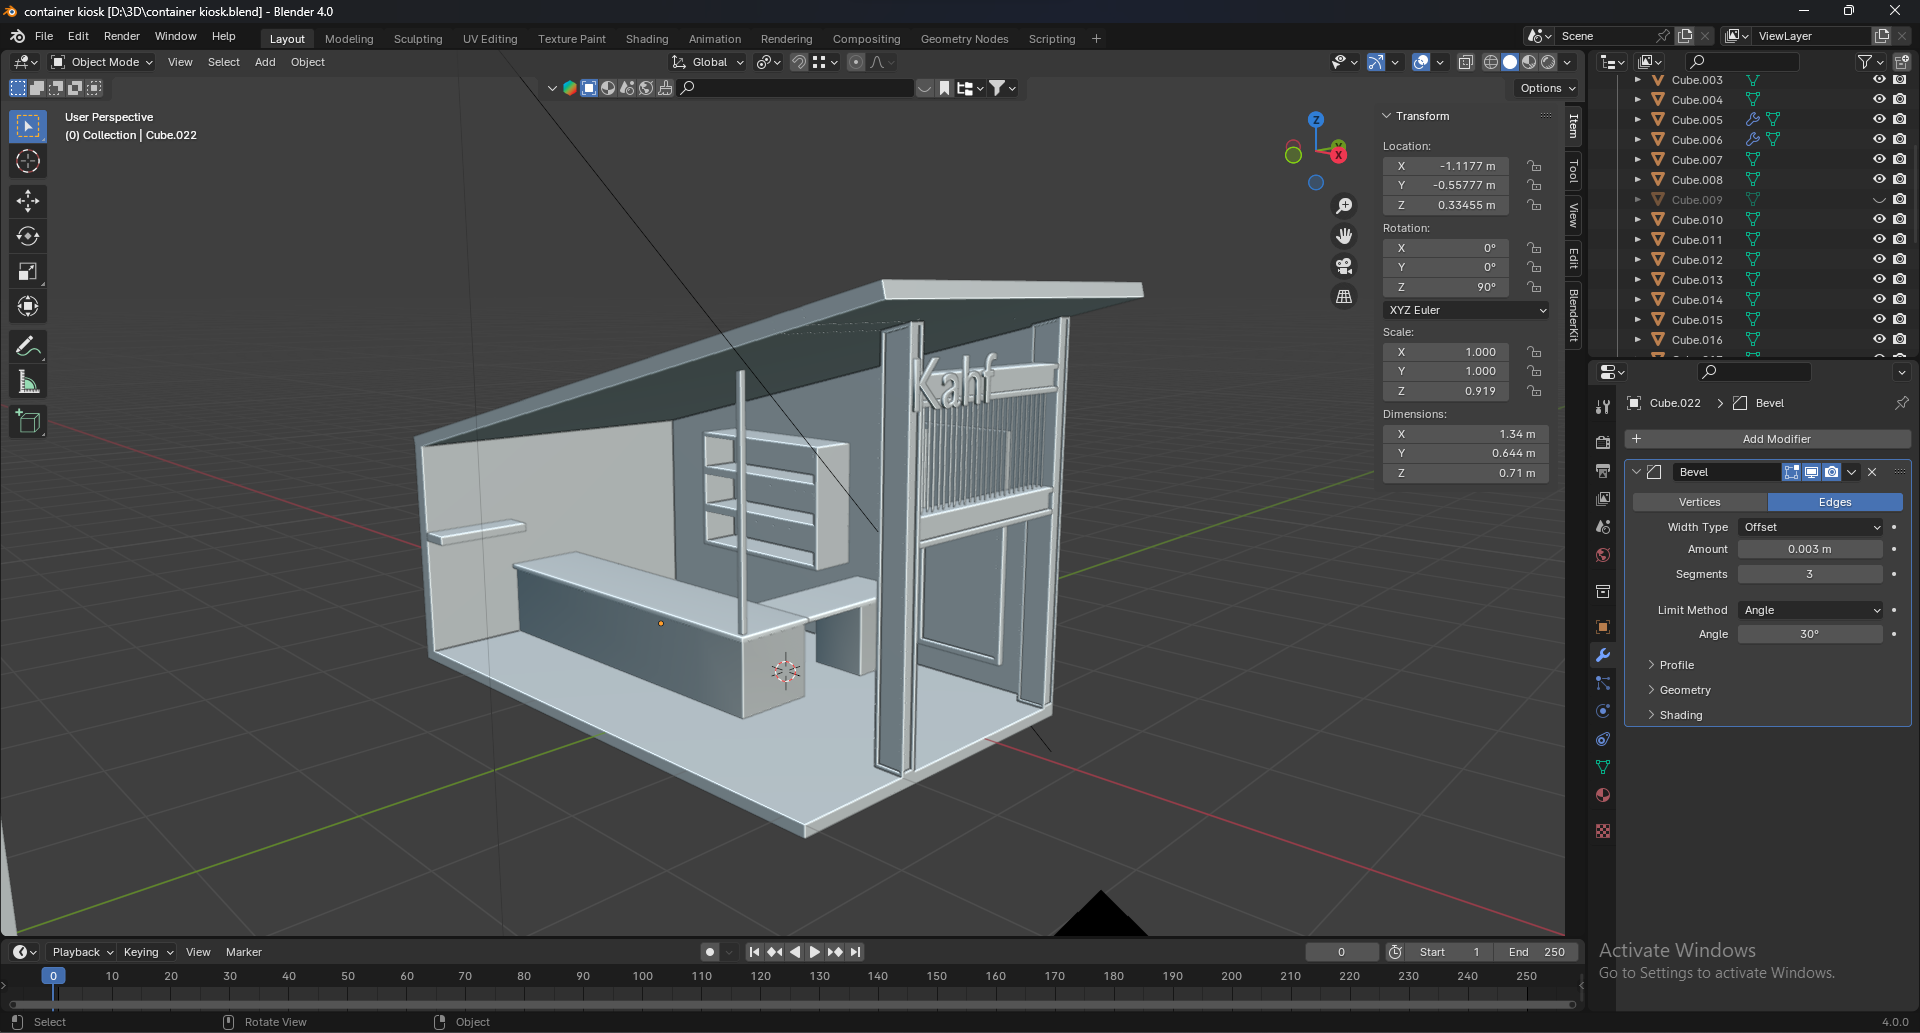
Task: Lock the Location X axis
Action: point(1534,166)
